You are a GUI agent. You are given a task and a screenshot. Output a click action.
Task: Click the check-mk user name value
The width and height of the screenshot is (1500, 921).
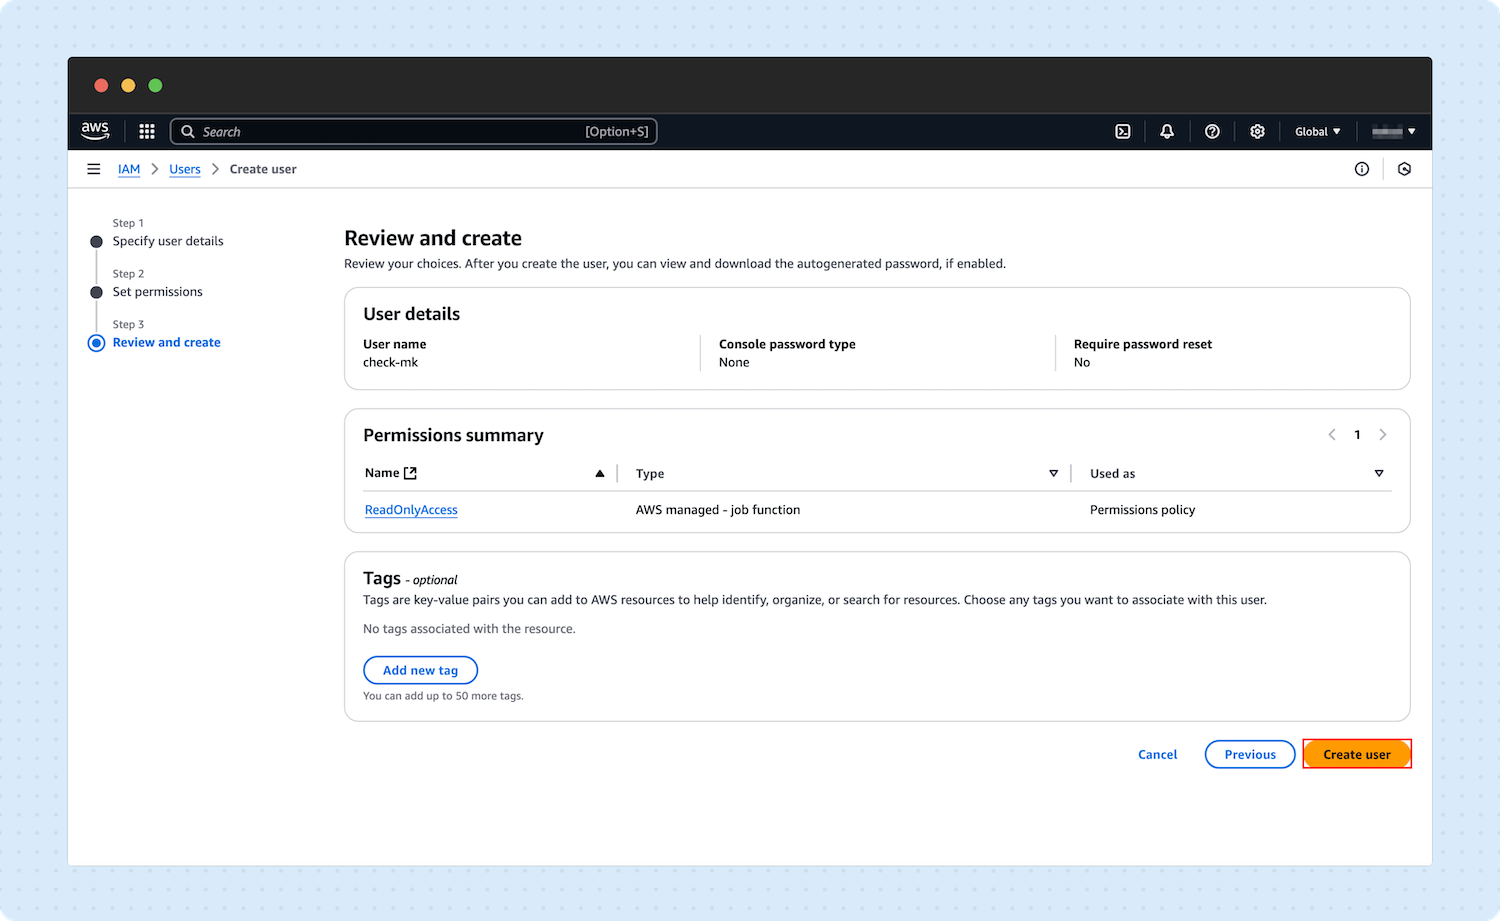[x=390, y=362]
